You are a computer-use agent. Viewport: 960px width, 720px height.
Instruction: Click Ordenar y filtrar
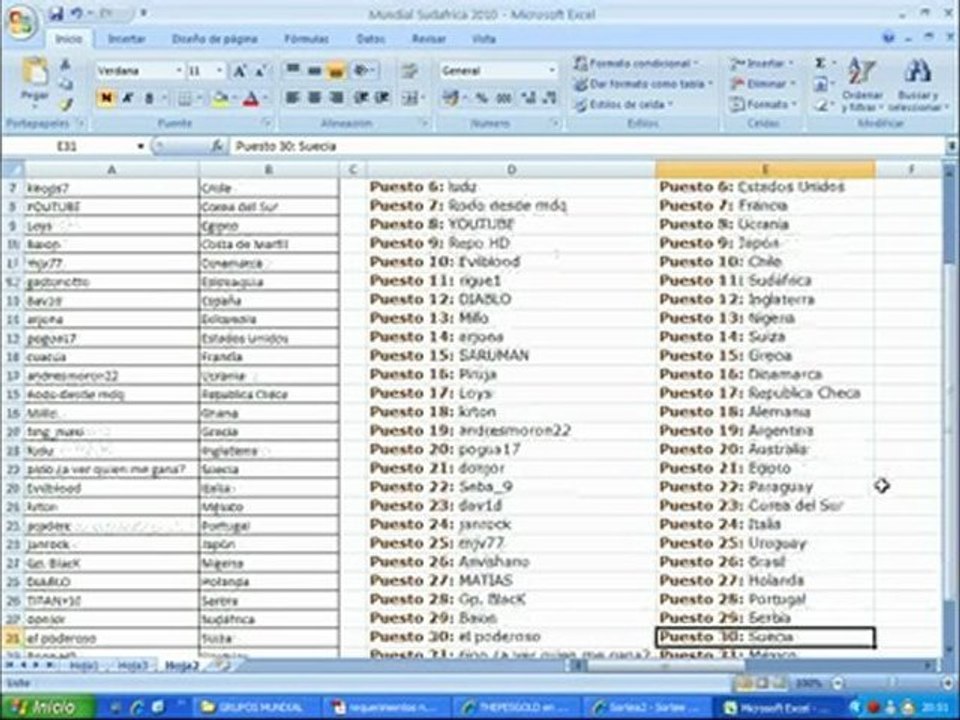tap(861, 84)
